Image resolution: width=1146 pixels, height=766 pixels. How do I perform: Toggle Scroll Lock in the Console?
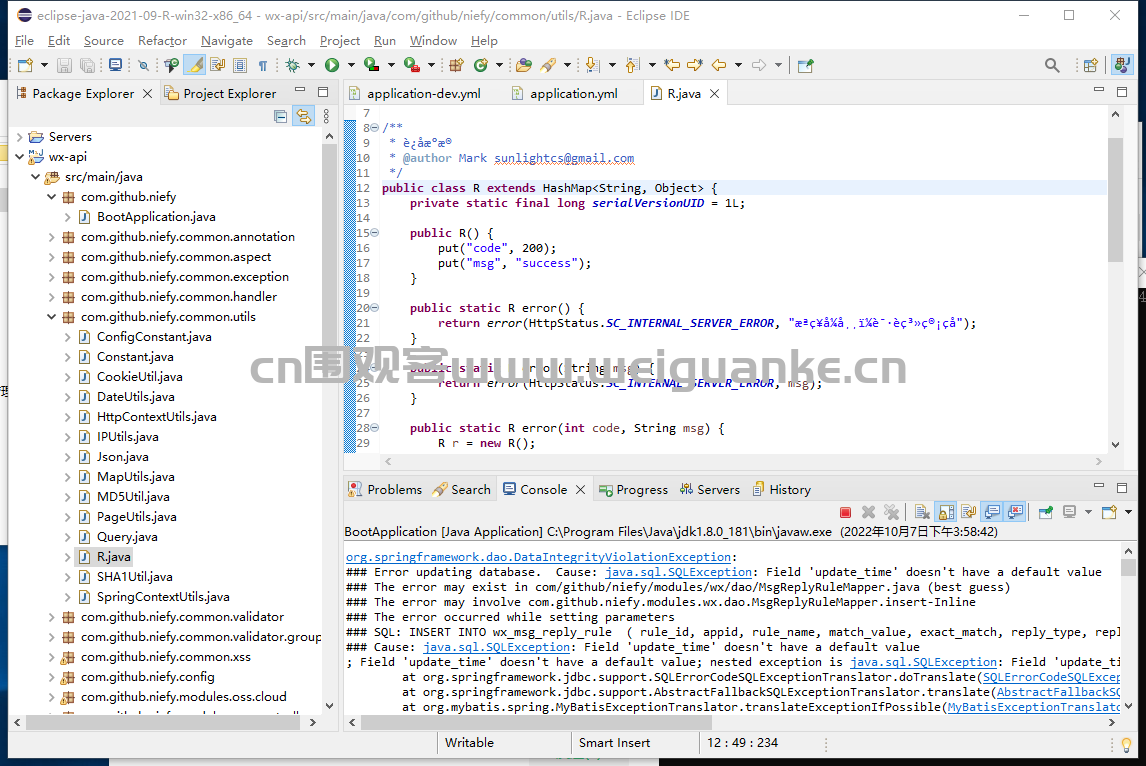[x=946, y=512]
